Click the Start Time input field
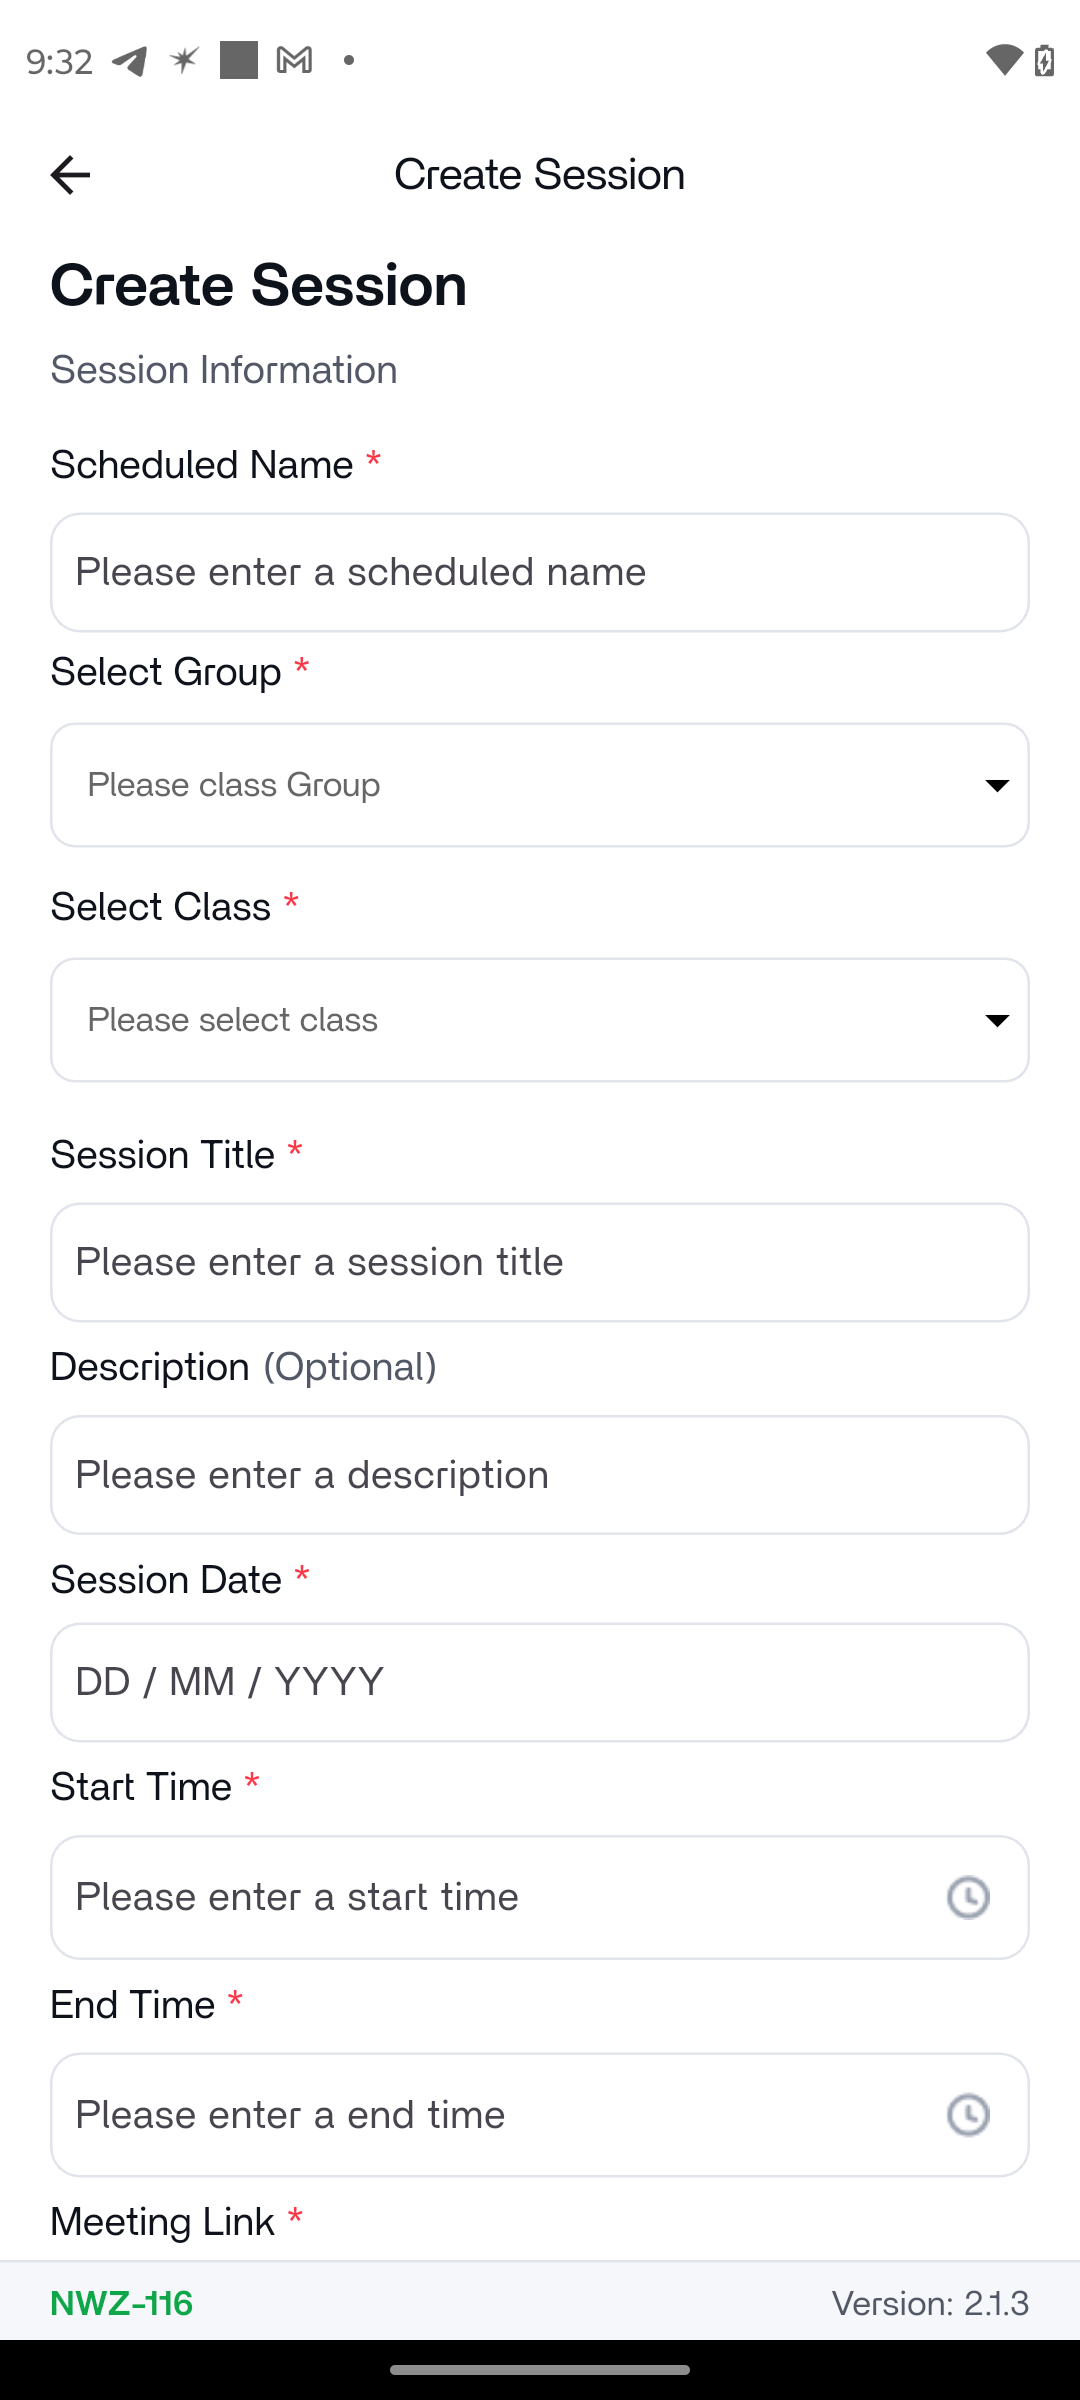Viewport: 1080px width, 2400px height. pos(480,1897)
